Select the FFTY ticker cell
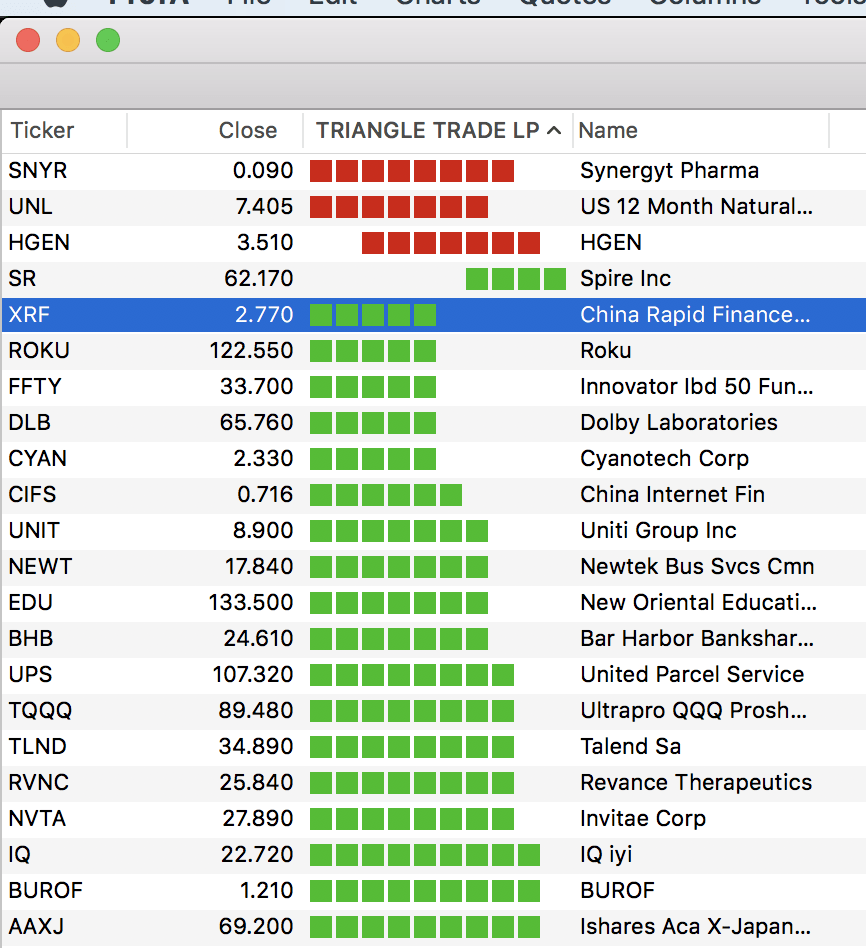 pos(35,386)
